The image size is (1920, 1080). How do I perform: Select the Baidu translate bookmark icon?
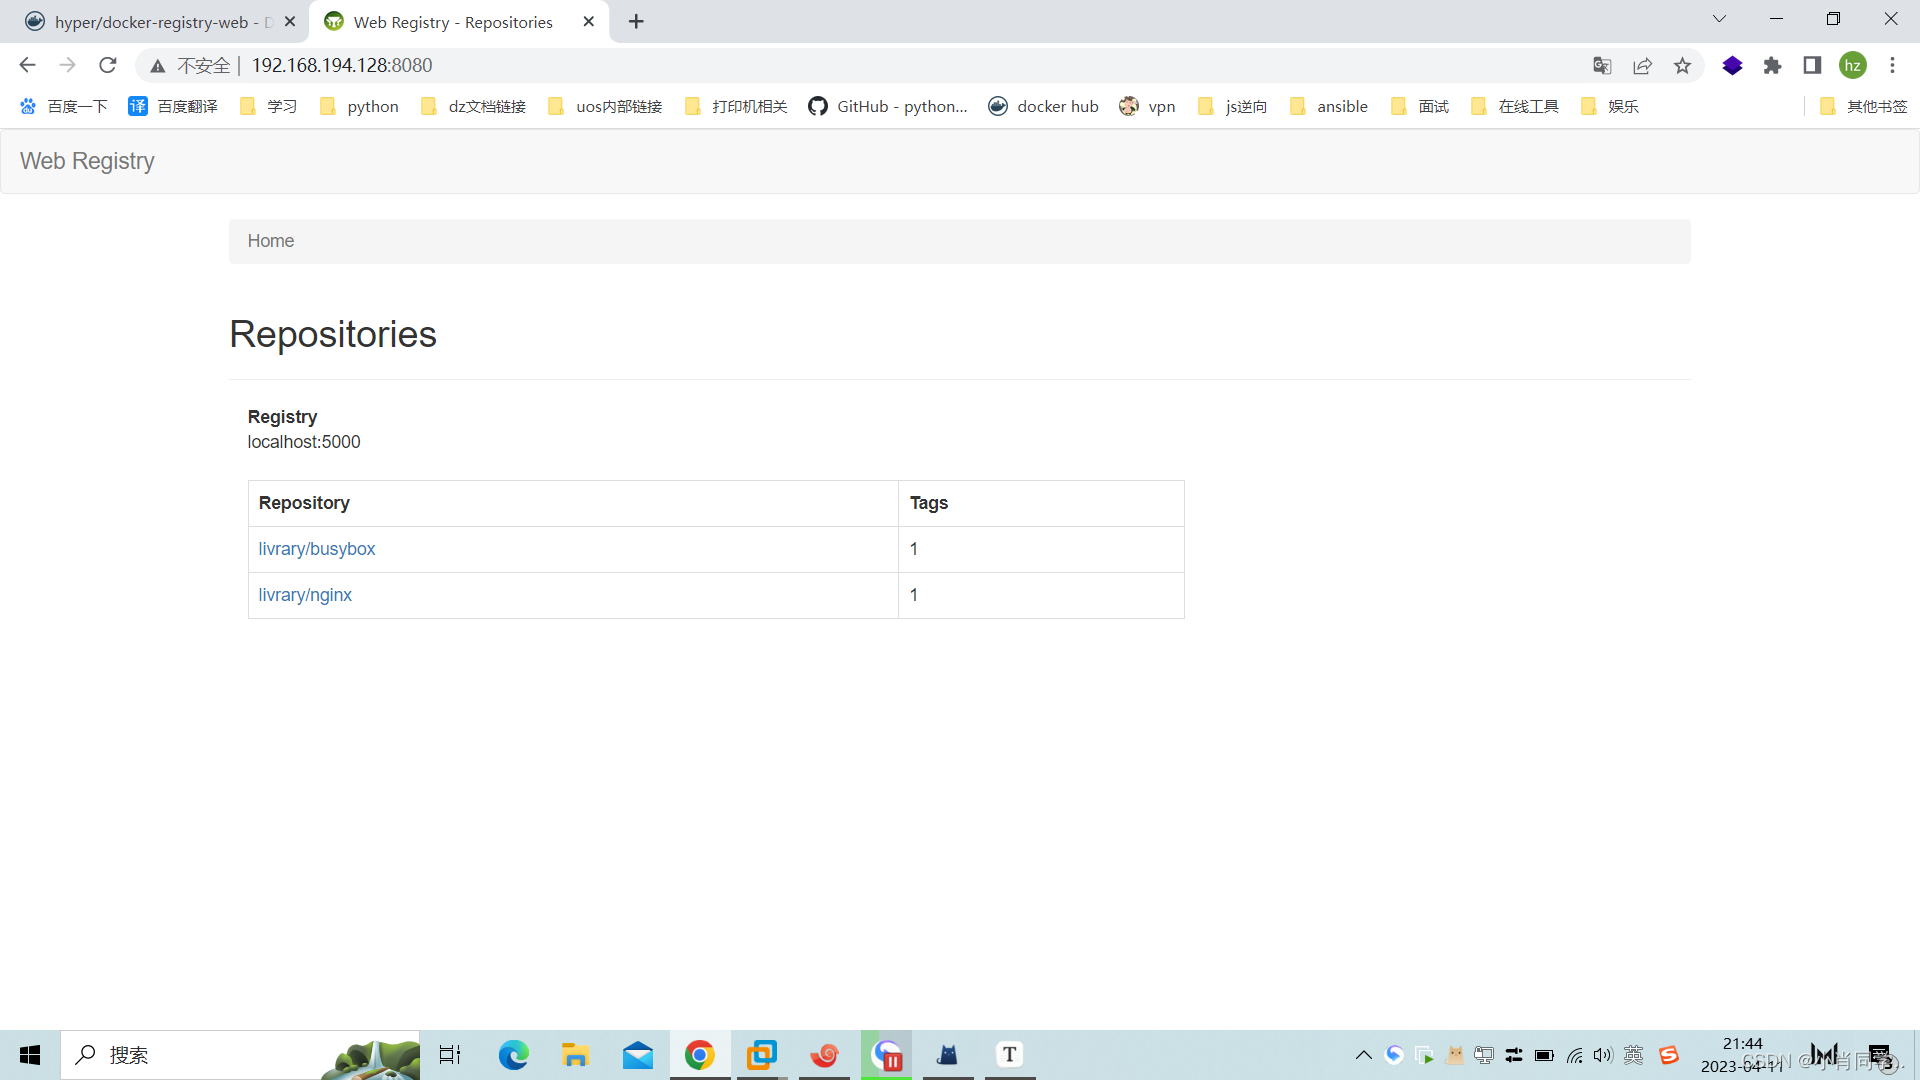pos(137,107)
